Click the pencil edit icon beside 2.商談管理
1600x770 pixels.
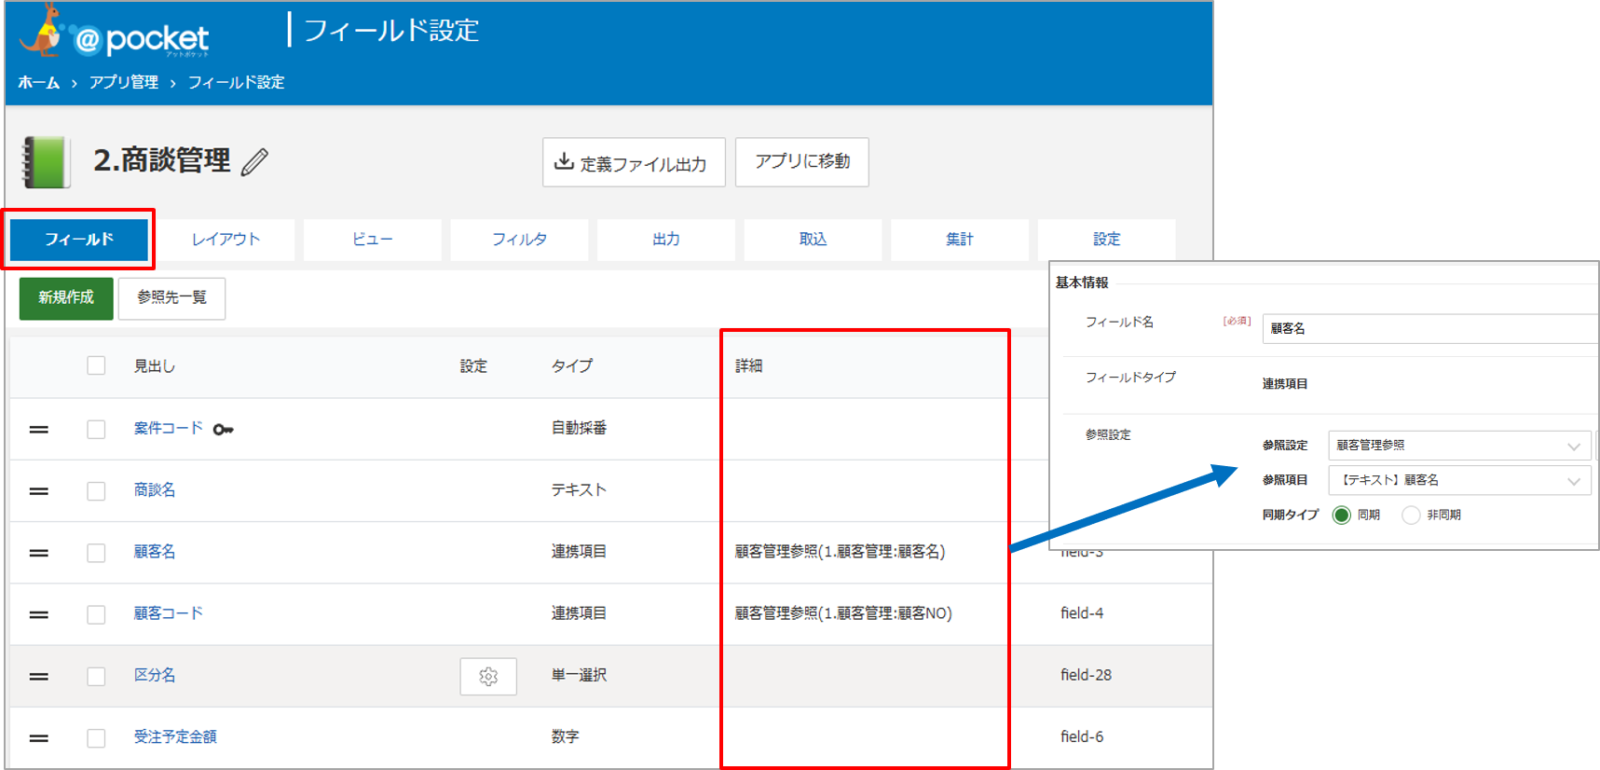(x=255, y=162)
